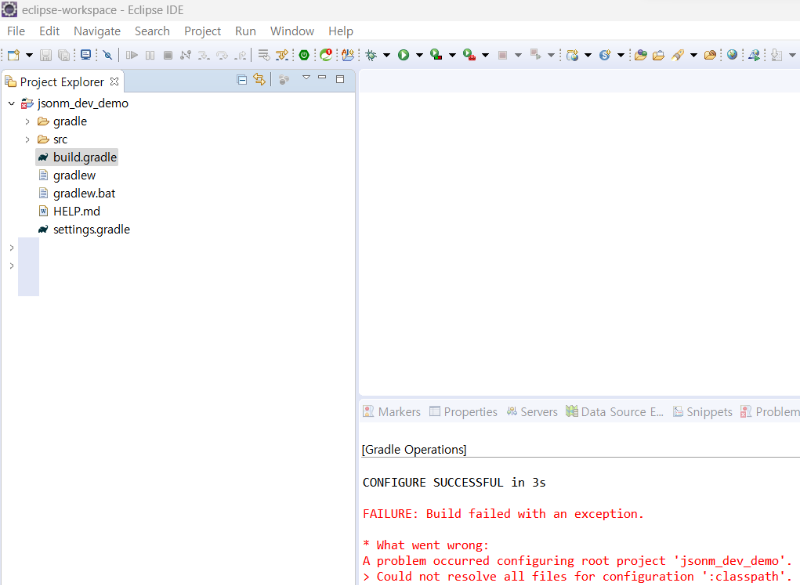Expand the gradle folder
Image resolution: width=800 pixels, height=585 pixels.
pyautogui.click(x=28, y=121)
